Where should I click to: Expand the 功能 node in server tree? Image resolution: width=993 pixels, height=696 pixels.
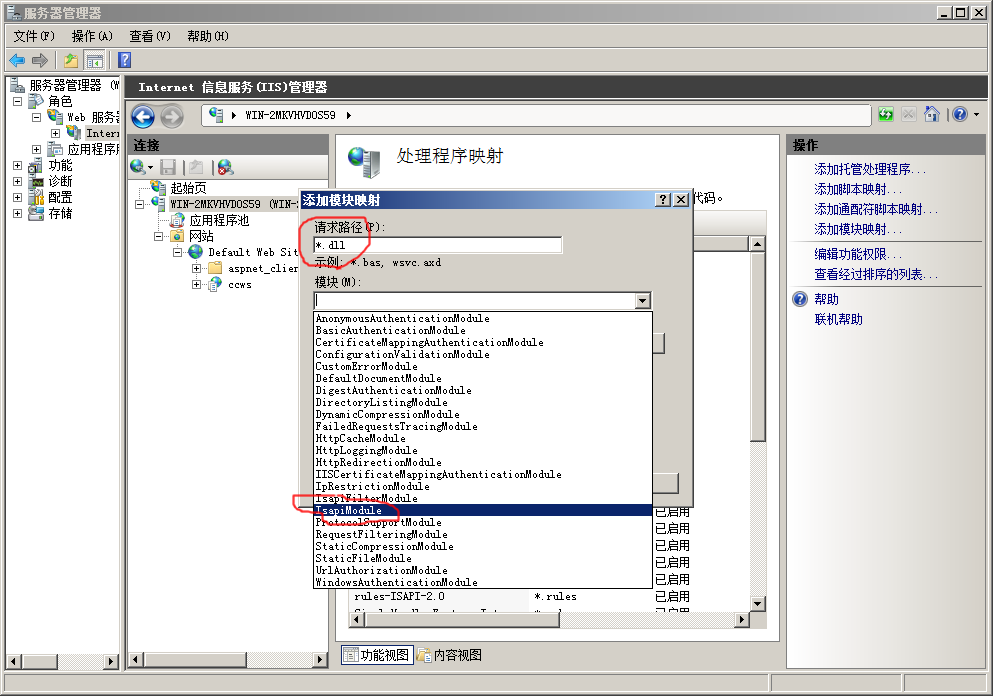(17, 165)
